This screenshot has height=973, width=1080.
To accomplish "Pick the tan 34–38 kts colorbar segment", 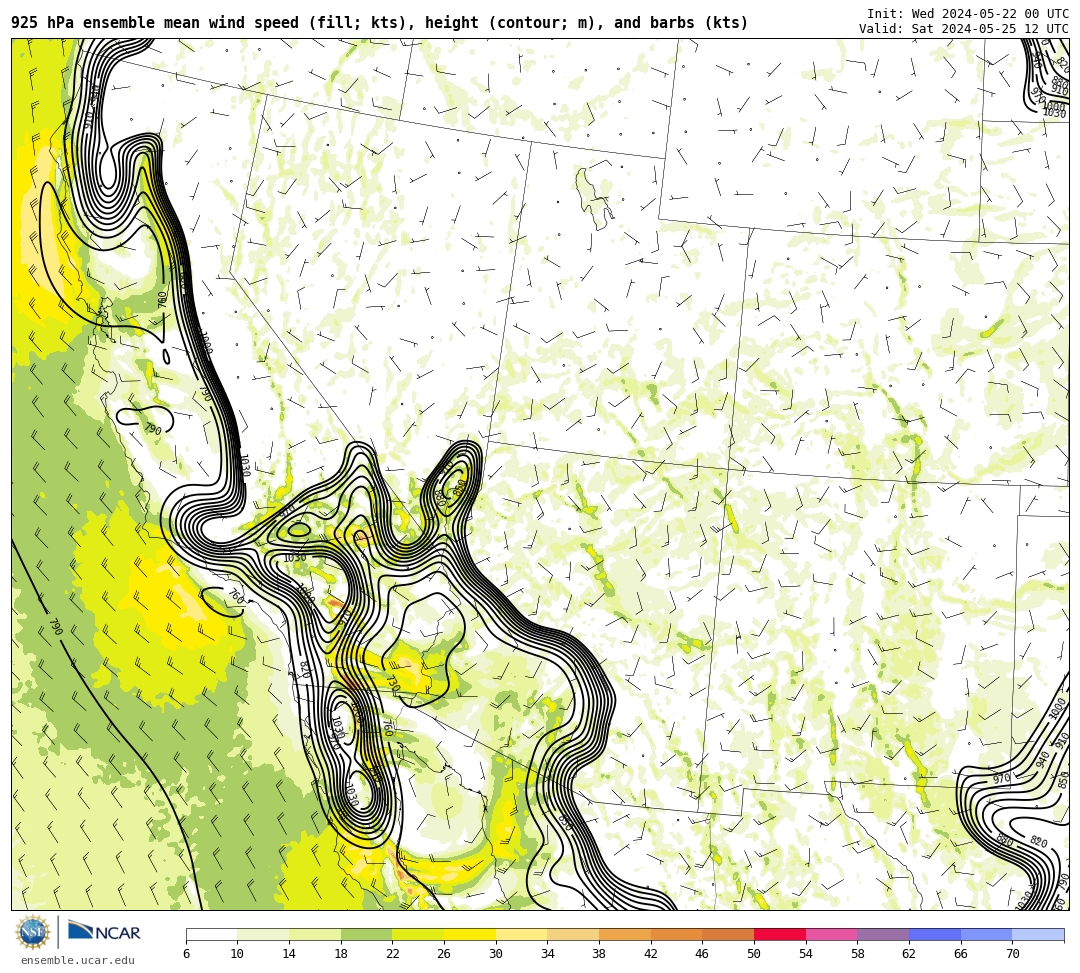I will pos(573,934).
